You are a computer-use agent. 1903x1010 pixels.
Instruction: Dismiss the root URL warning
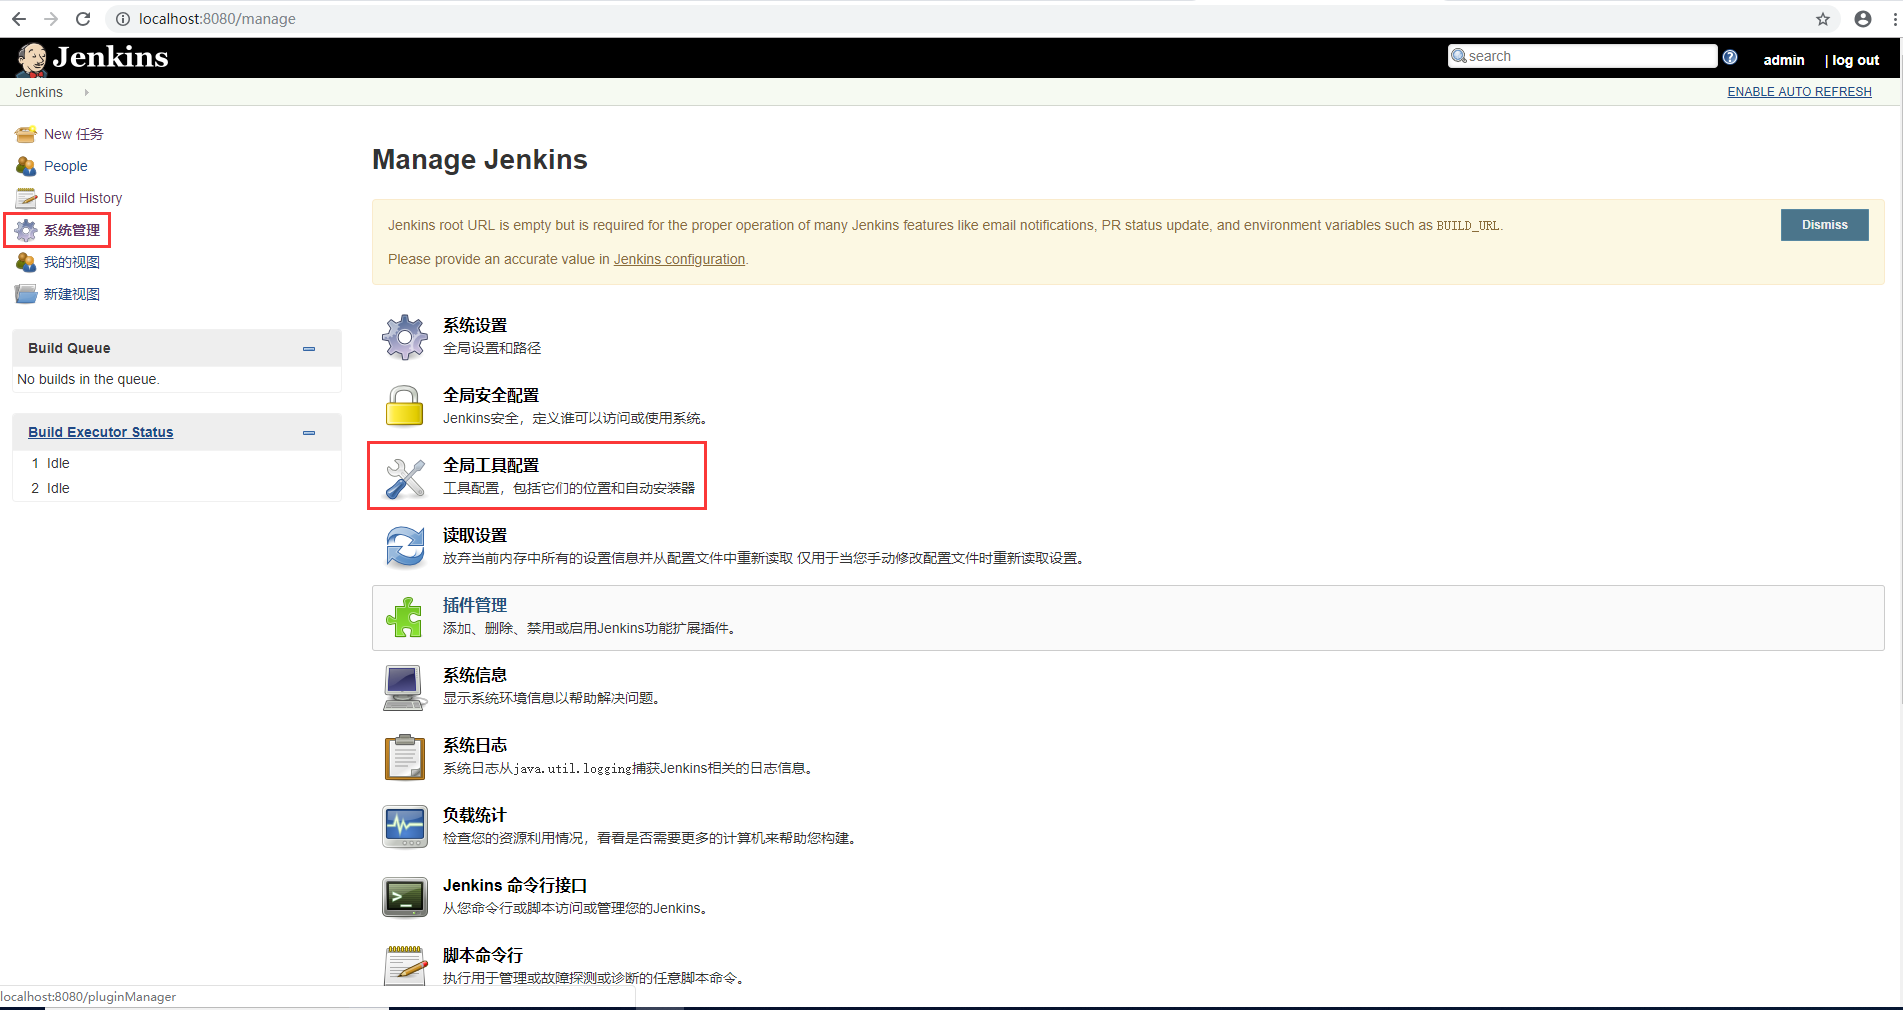coord(1824,225)
